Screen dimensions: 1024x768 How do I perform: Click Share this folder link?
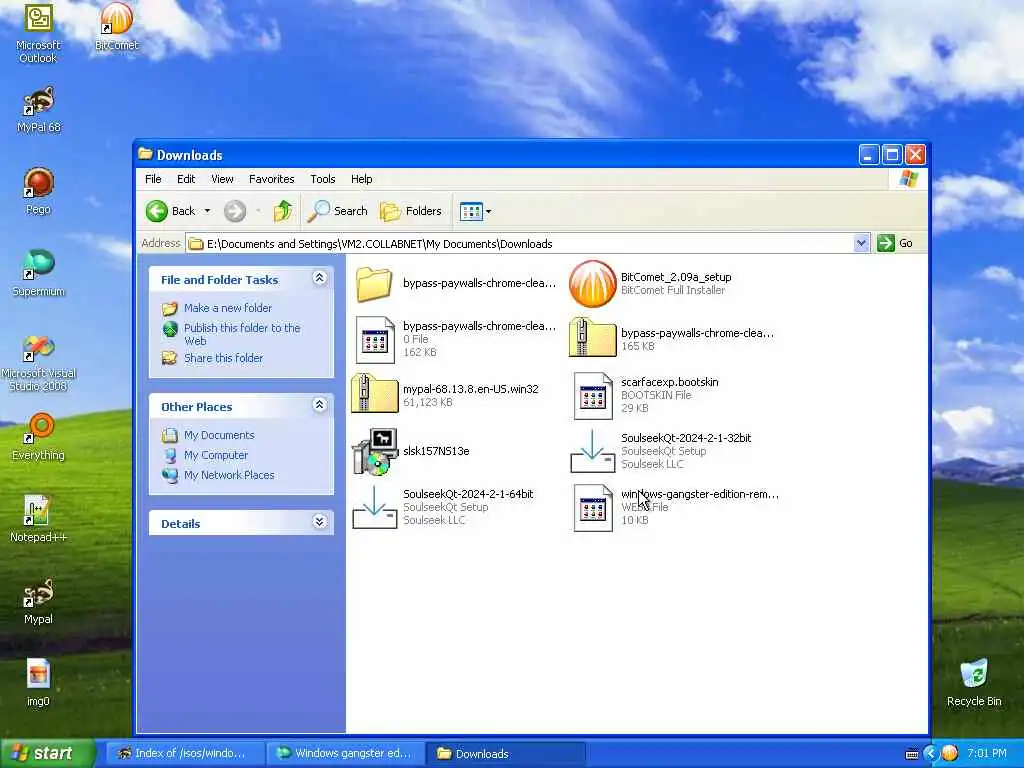(x=223, y=358)
